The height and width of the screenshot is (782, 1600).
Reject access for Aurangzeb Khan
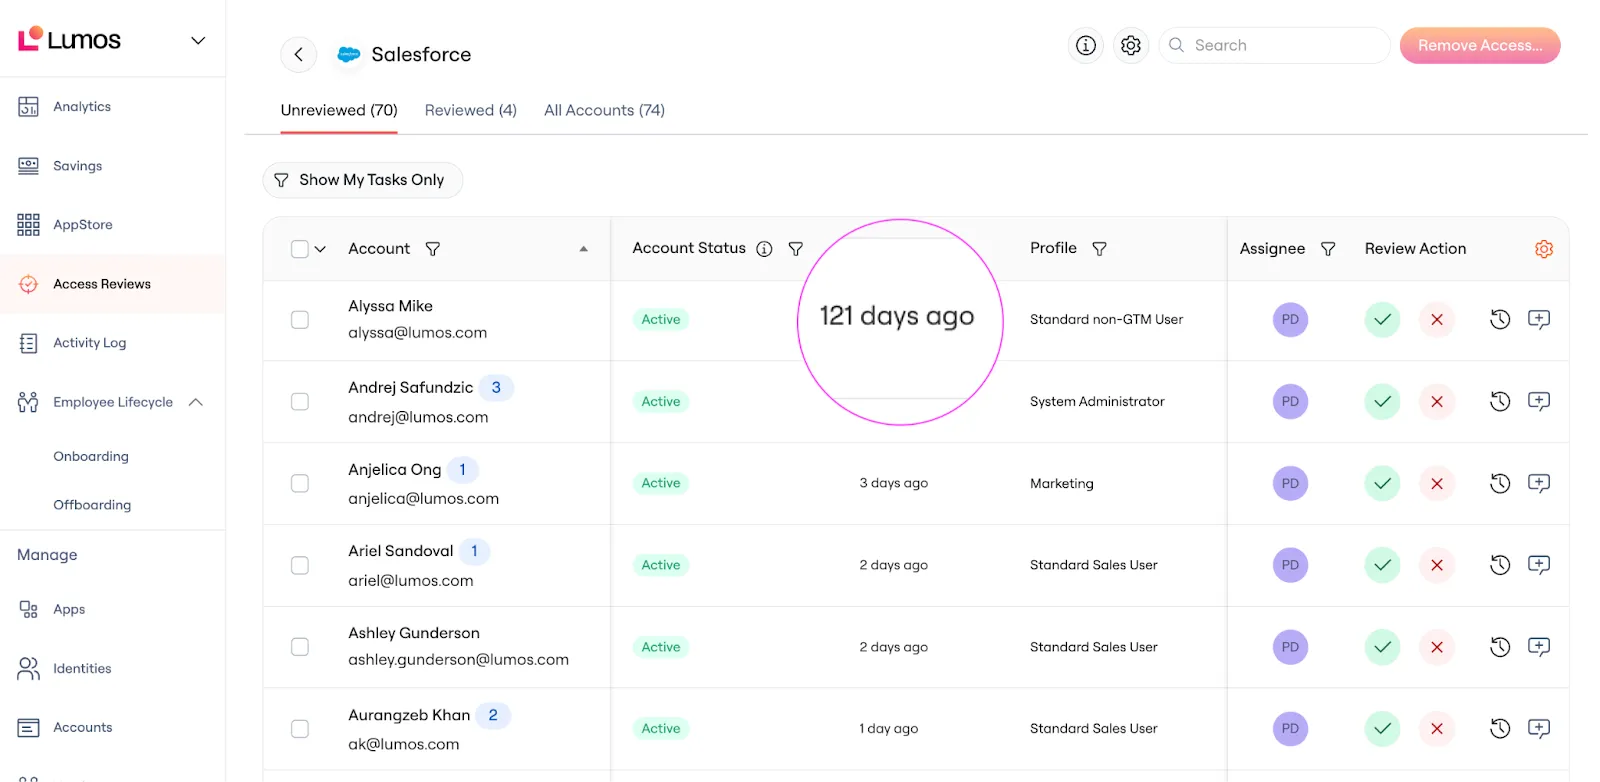1436,729
